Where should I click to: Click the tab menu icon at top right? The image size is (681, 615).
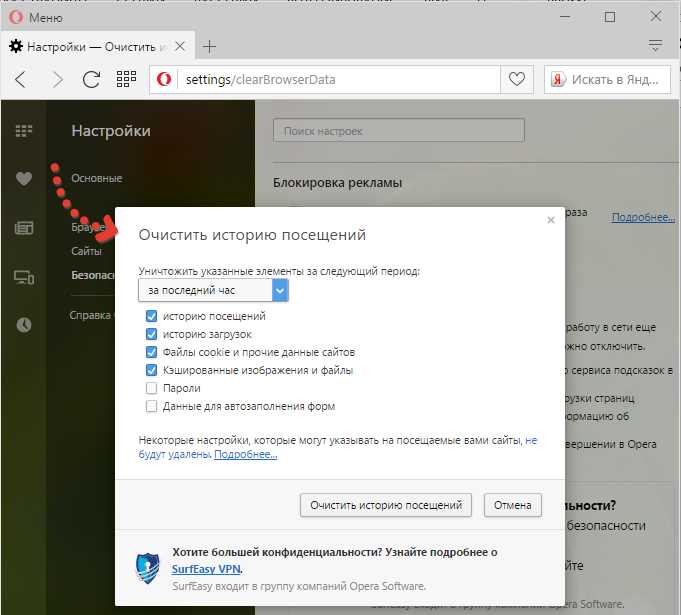(656, 45)
